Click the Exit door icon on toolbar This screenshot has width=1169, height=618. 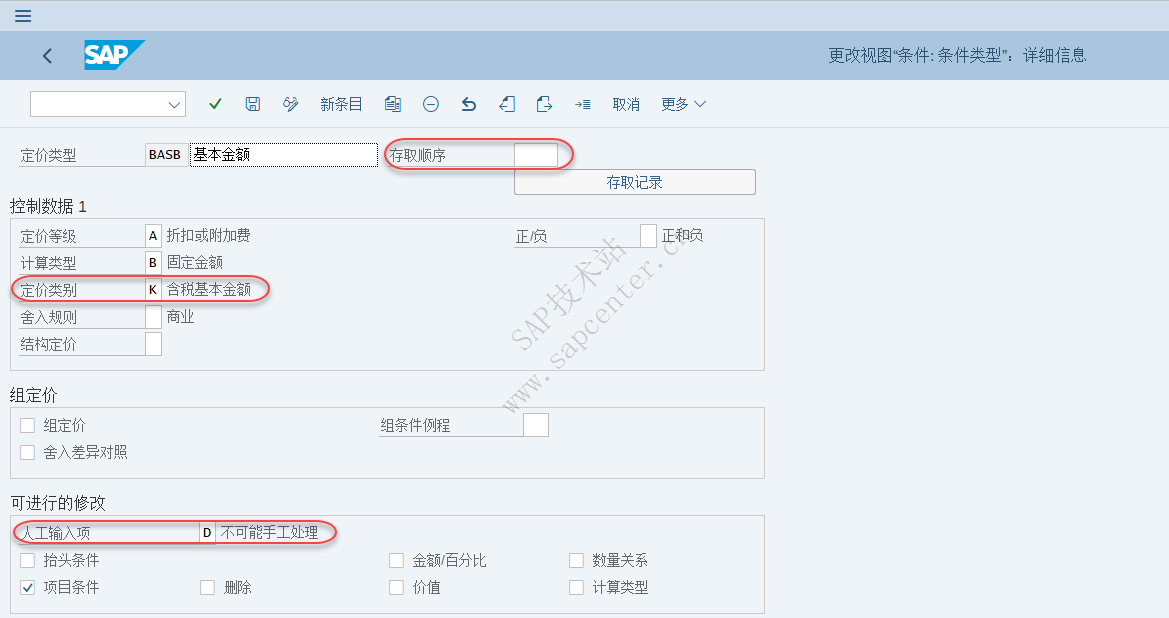[x=506, y=103]
